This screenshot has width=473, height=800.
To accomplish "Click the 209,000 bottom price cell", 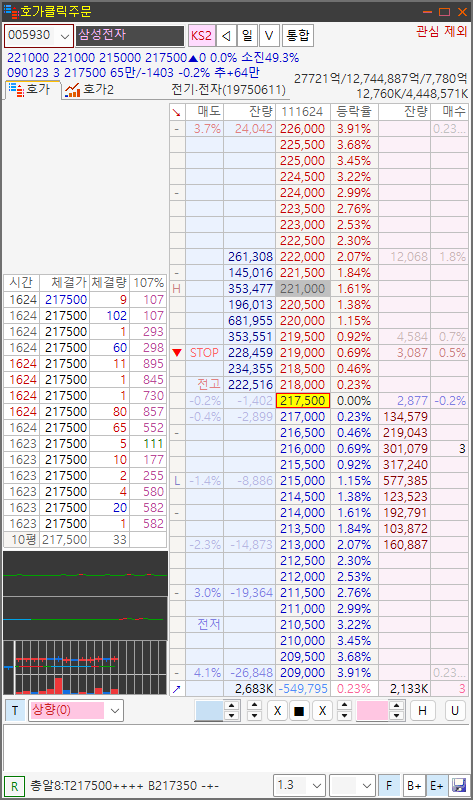I will [x=303, y=672].
